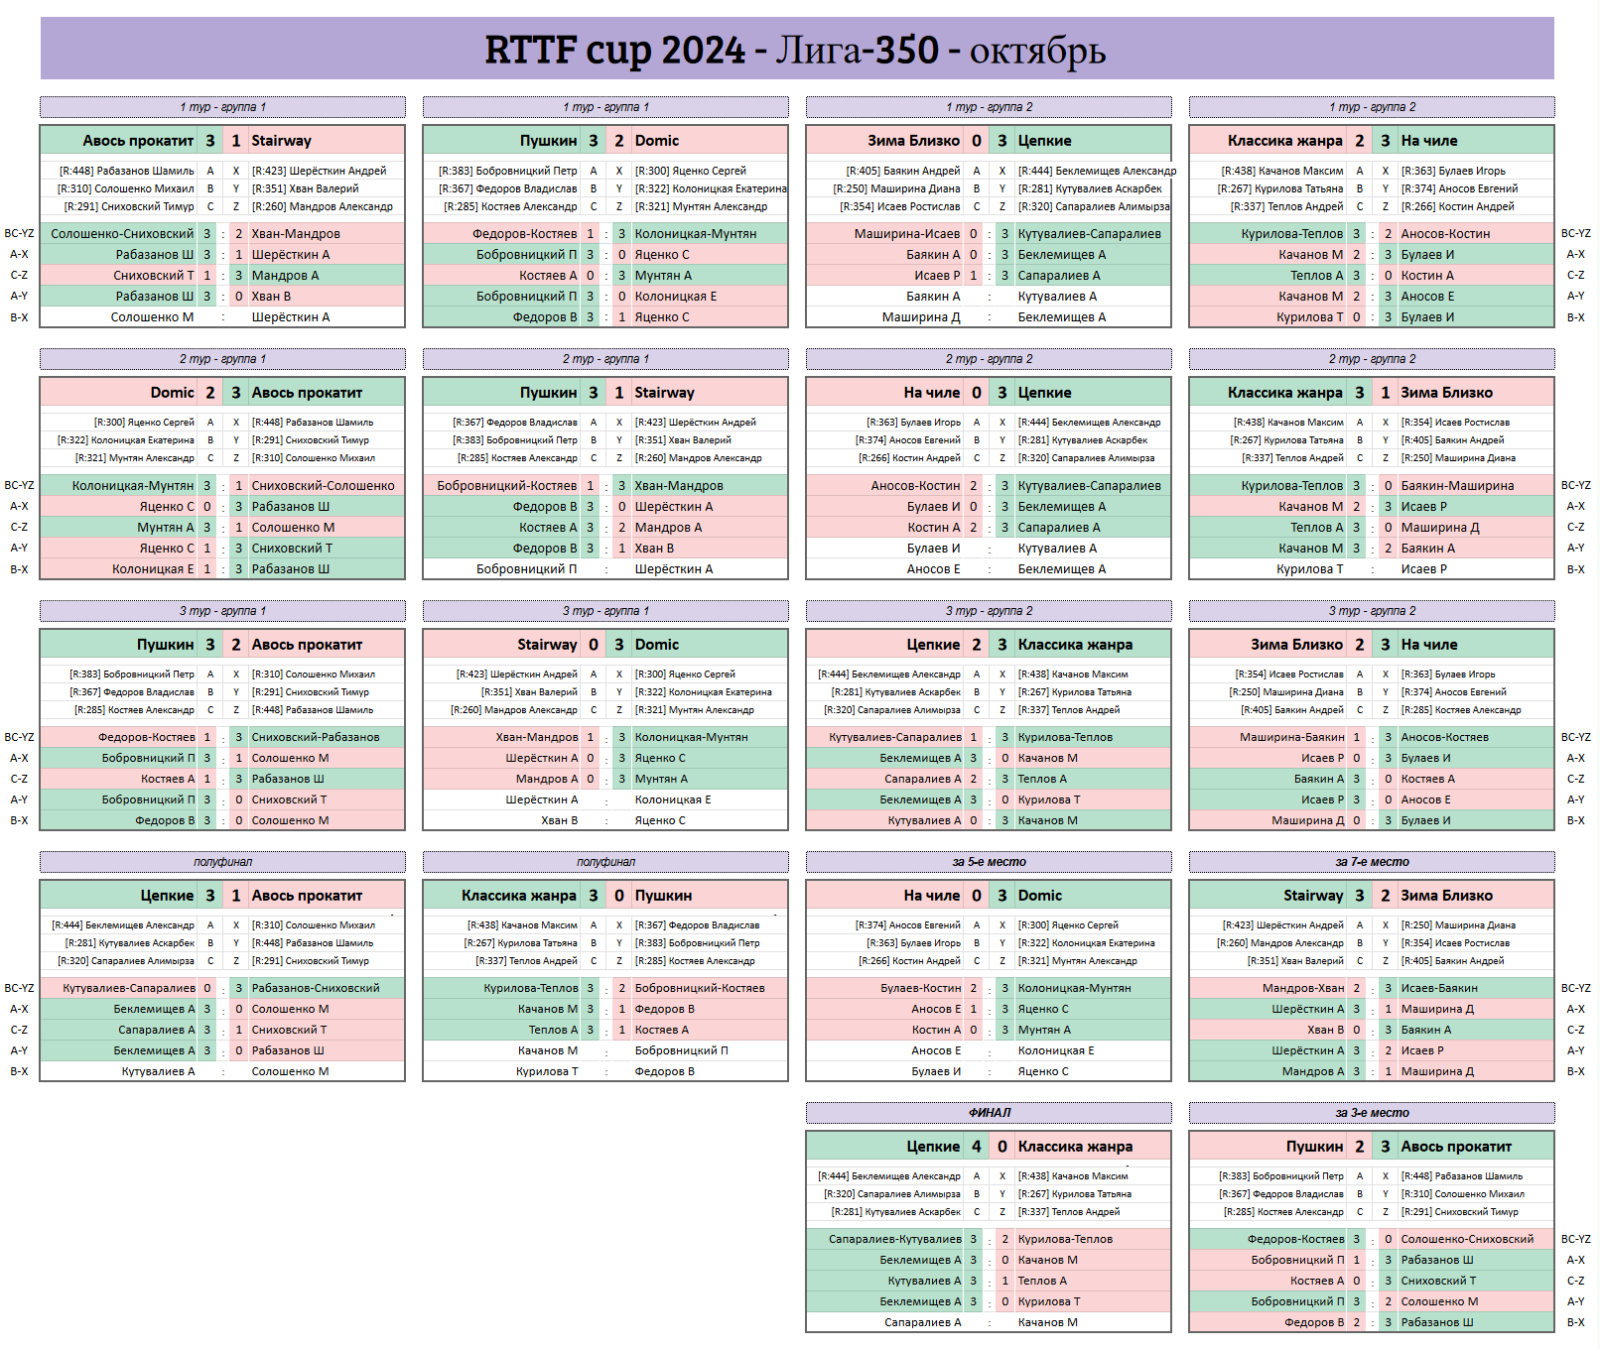
Task: Click '[R:448] Рабазанов Шамиль' in the 3rd place roster
Action: (x=1461, y=1176)
